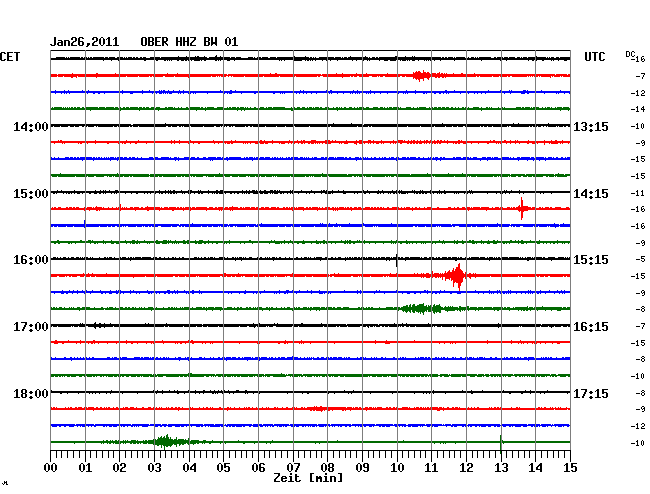Click the 06 minute axis label
The image size is (650, 494).
click(x=258, y=468)
